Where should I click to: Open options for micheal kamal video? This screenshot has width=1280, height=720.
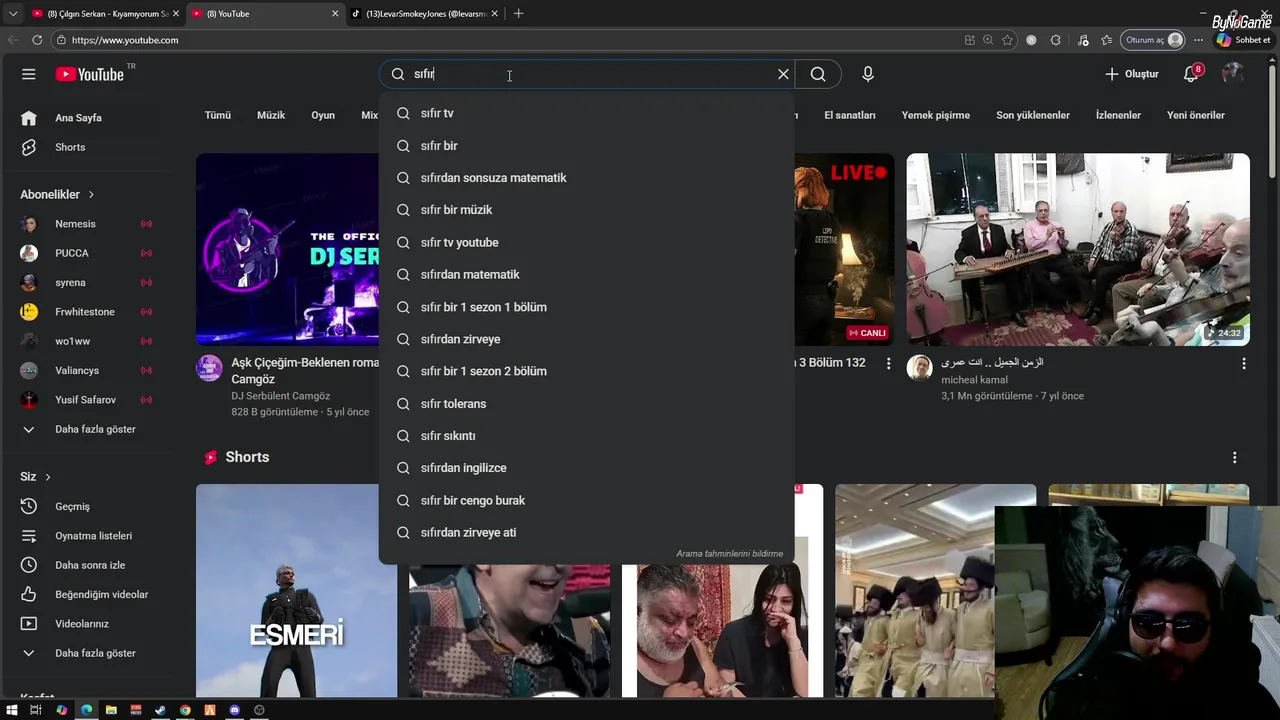coord(1244,364)
